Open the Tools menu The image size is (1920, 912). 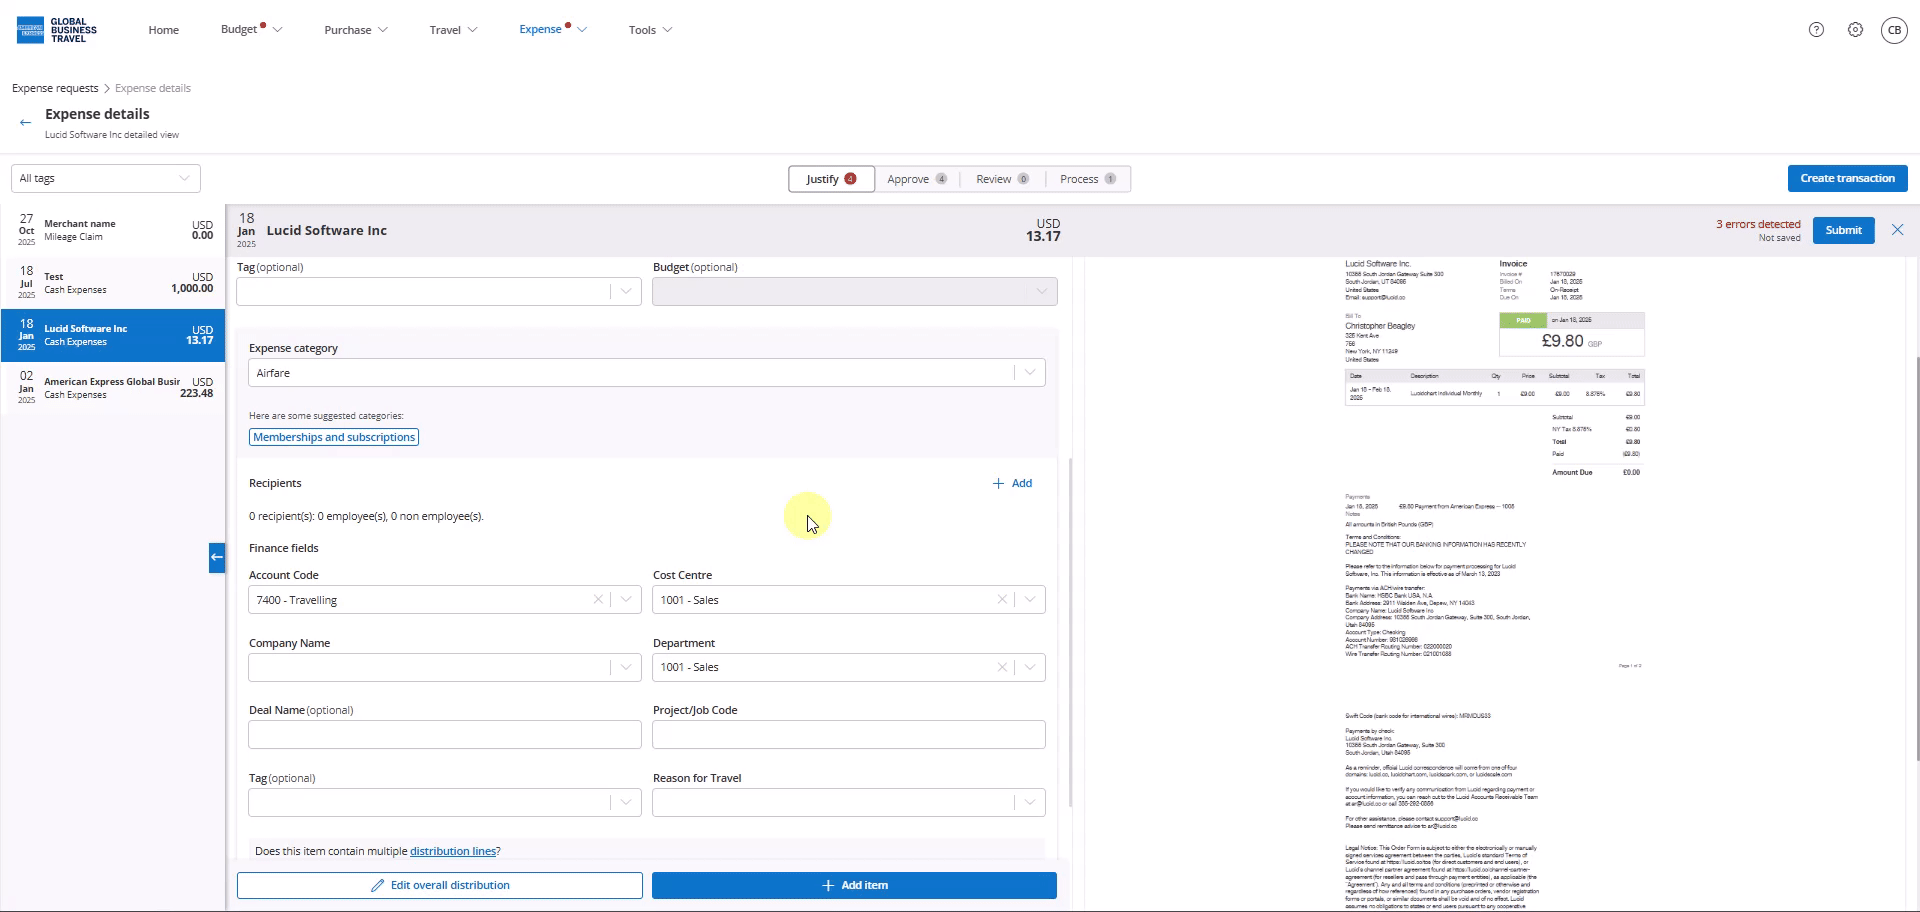tap(650, 30)
